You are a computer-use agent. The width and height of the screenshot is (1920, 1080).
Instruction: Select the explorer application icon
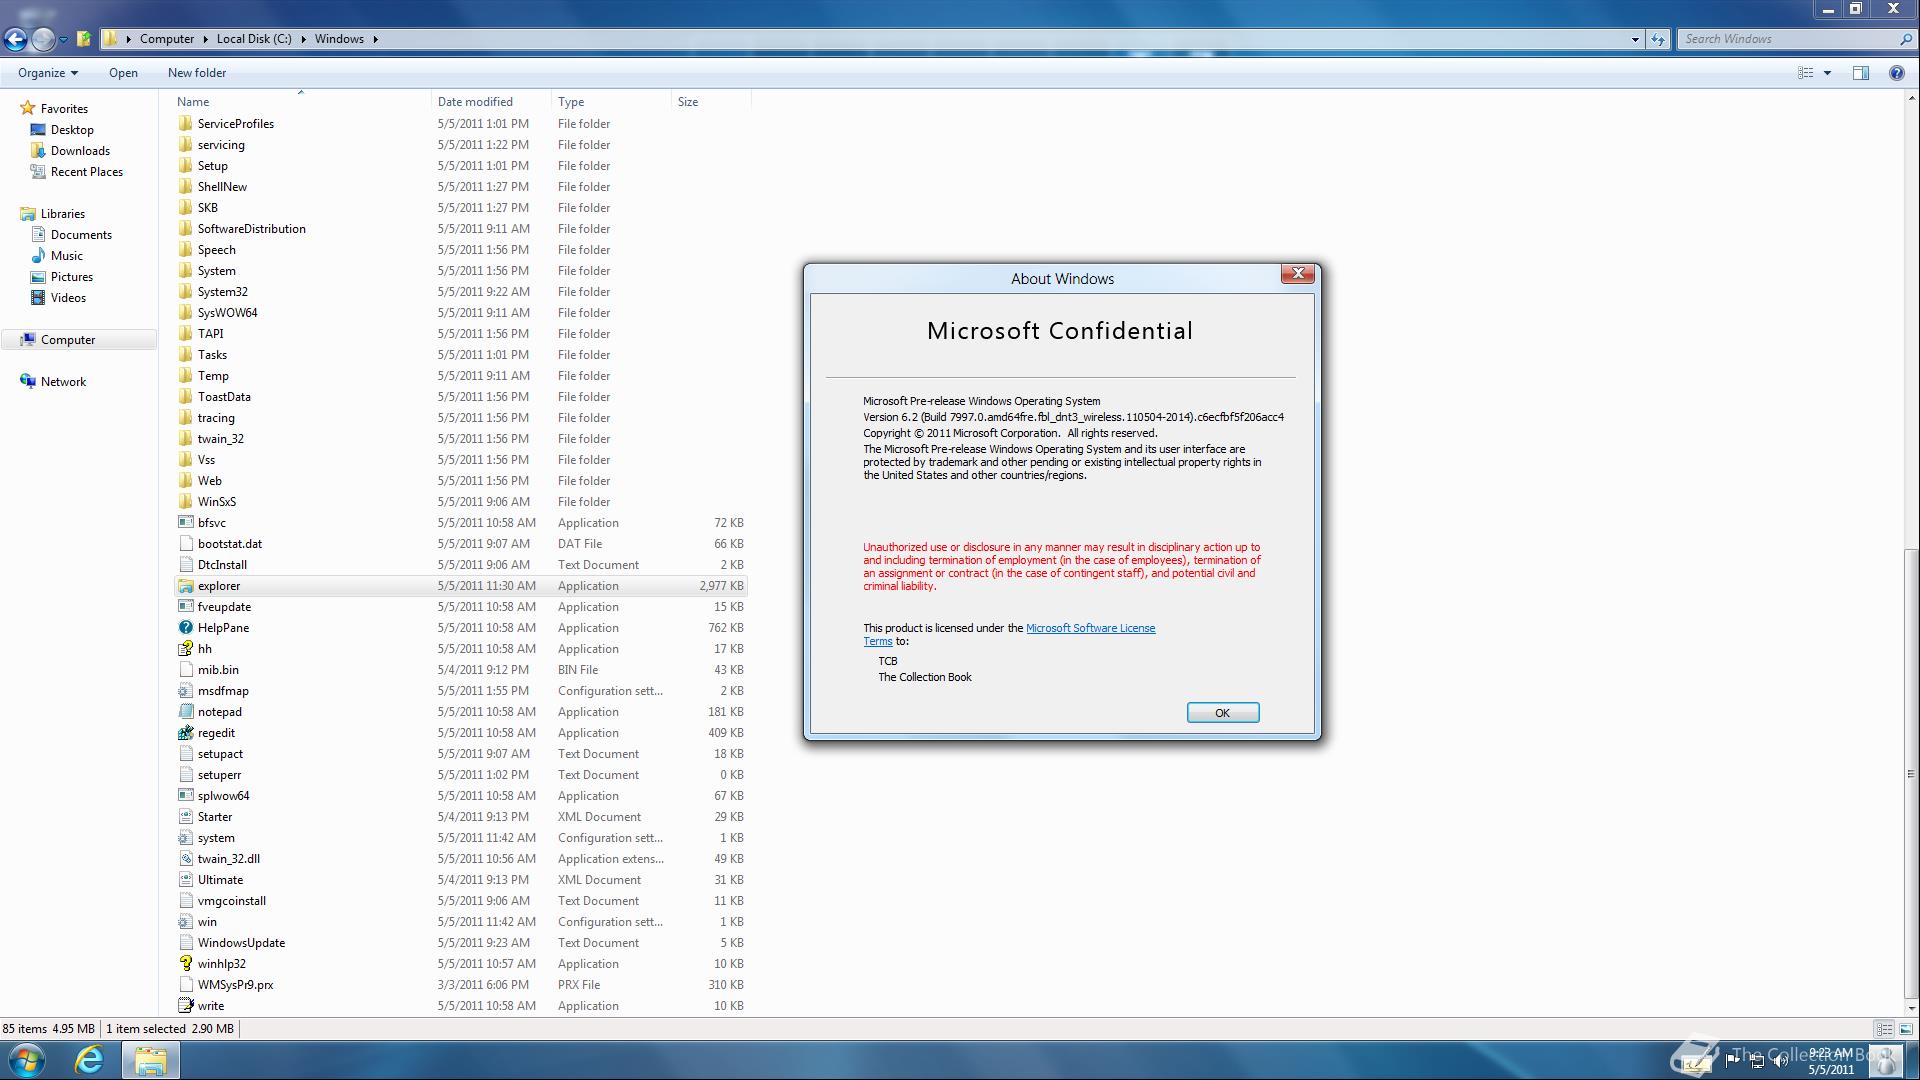(x=185, y=586)
